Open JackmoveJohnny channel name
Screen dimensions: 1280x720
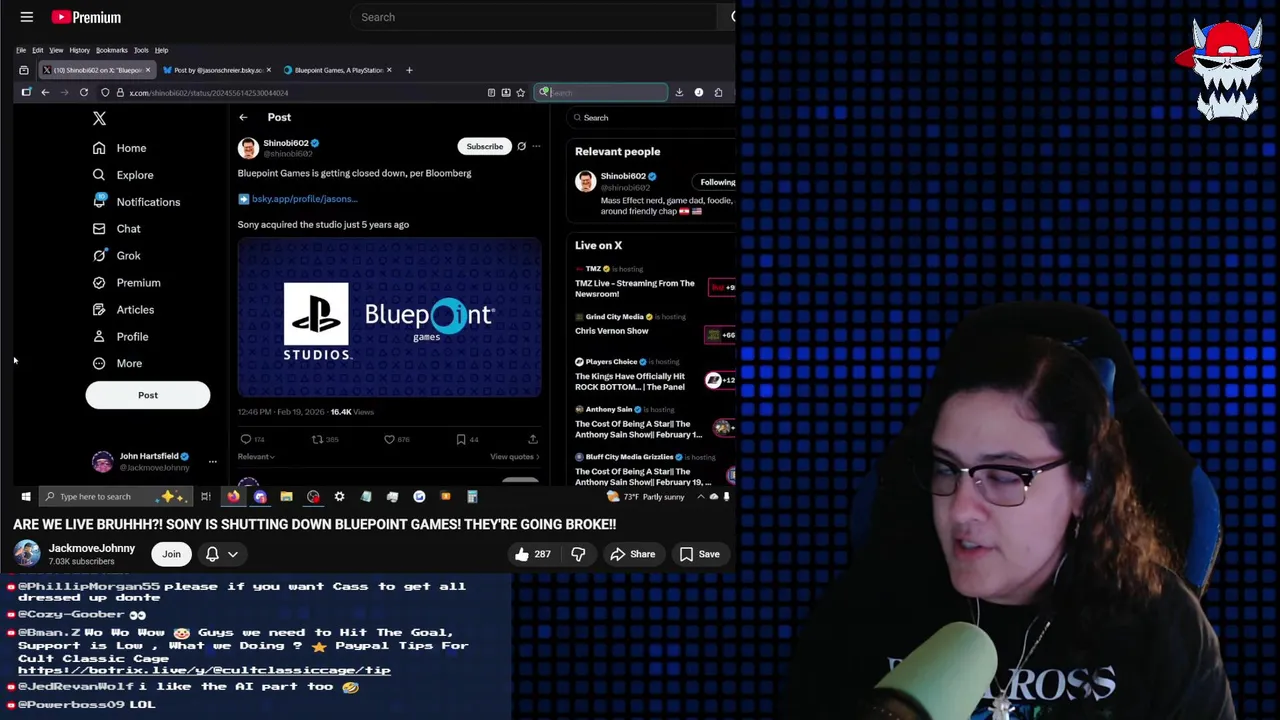coord(92,548)
